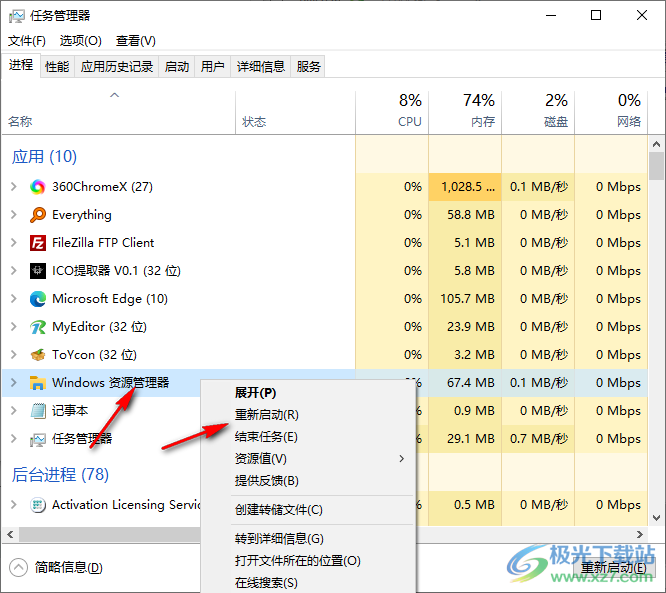Switch to the 服务 tab
The height and width of the screenshot is (593, 666).
[x=308, y=67]
